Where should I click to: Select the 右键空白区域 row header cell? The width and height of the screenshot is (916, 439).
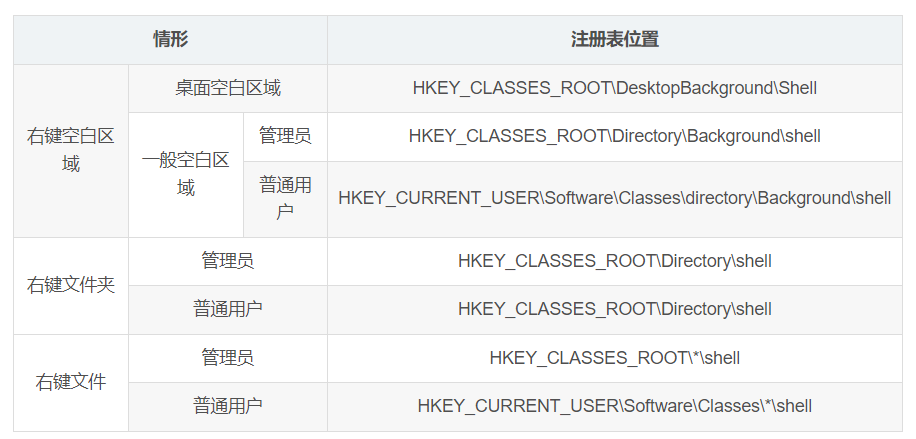tap(70, 150)
